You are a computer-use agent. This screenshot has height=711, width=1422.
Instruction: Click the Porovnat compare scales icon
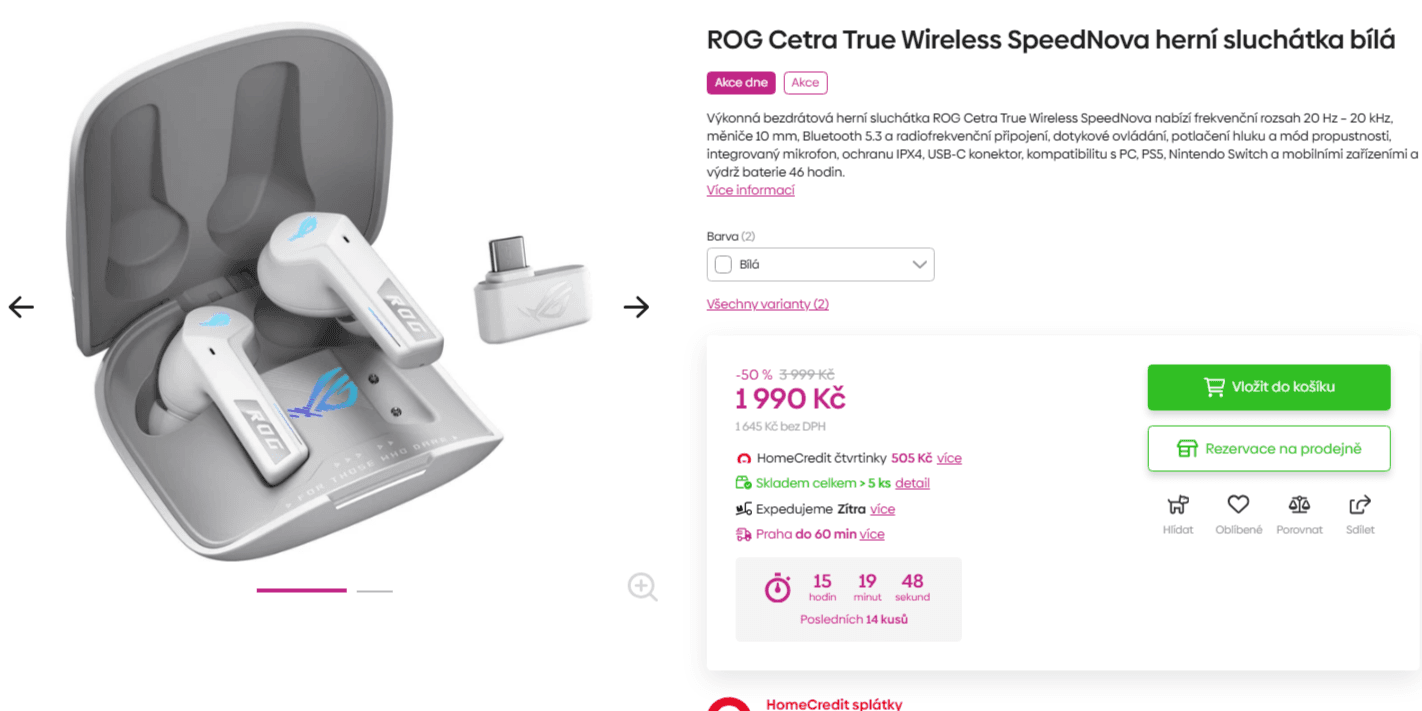click(x=1299, y=505)
